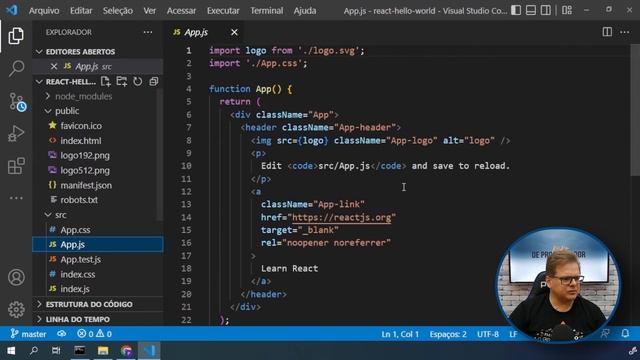The width and height of the screenshot is (640, 360).
Task: Open the Acessar menu
Action: (x=181, y=11)
